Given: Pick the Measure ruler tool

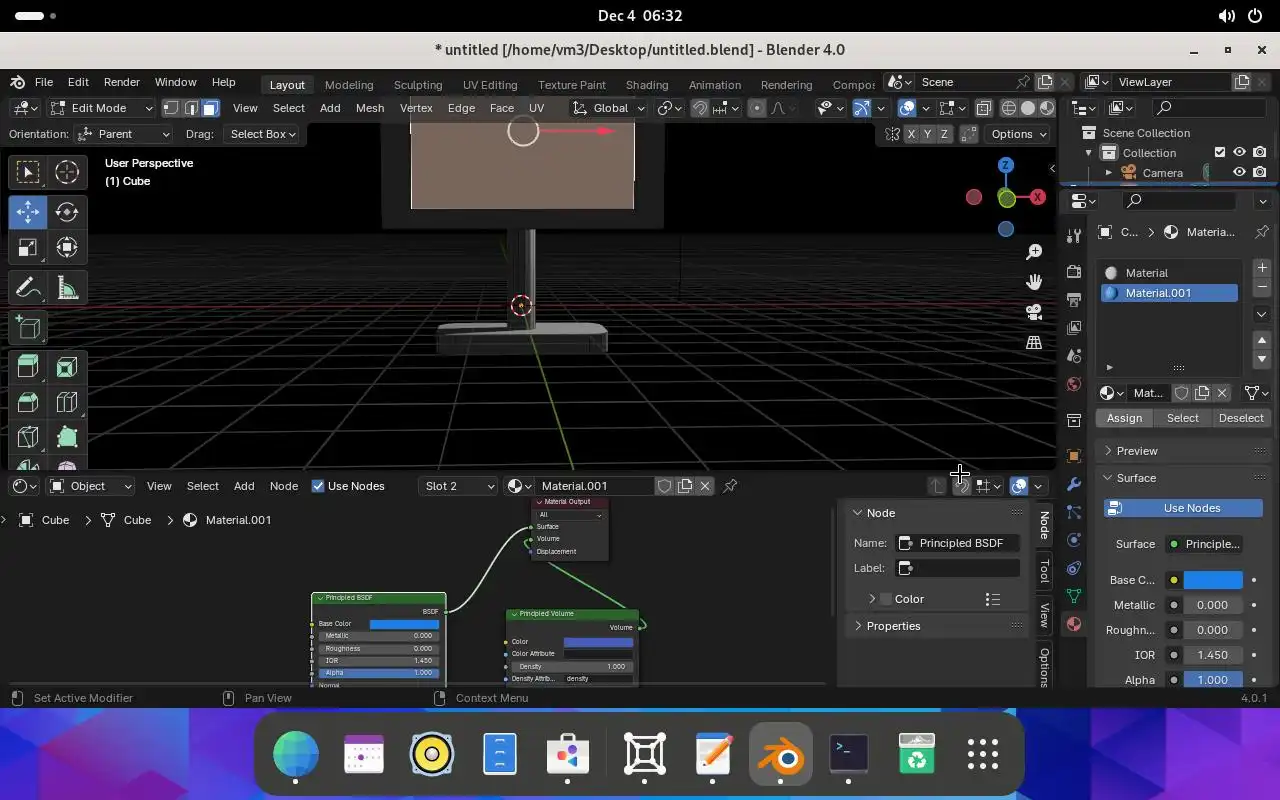Looking at the screenshot, I should pos(67,289).
